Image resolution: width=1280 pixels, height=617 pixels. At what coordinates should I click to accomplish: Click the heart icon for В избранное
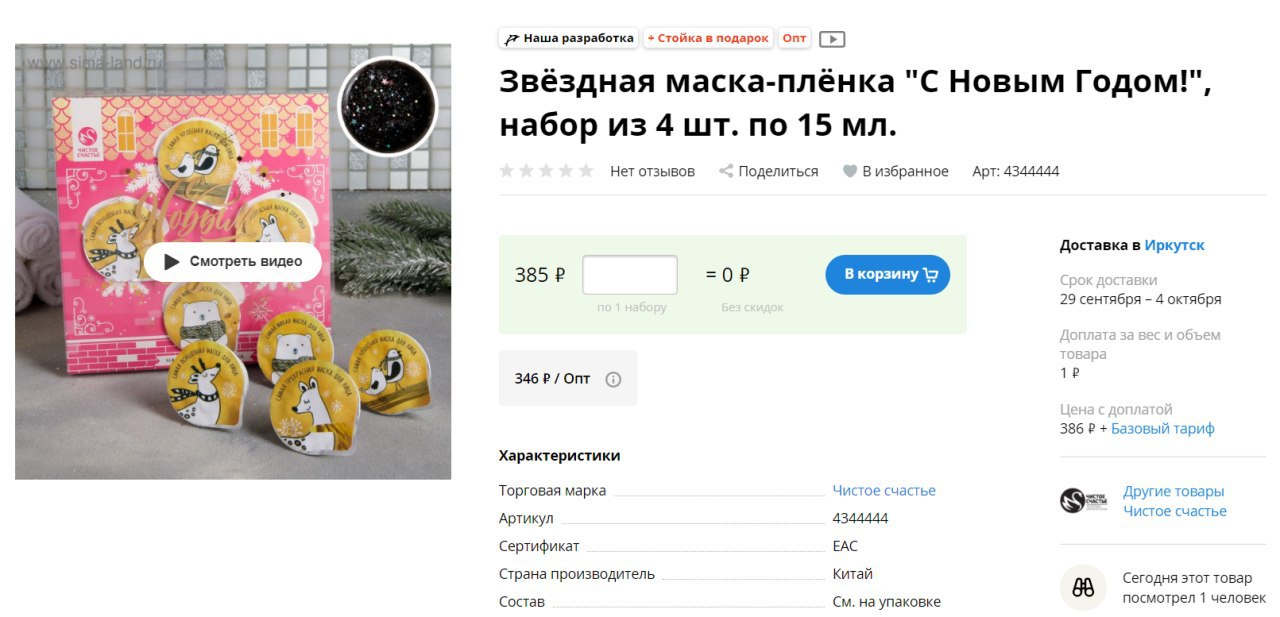(x=850, y=171)
